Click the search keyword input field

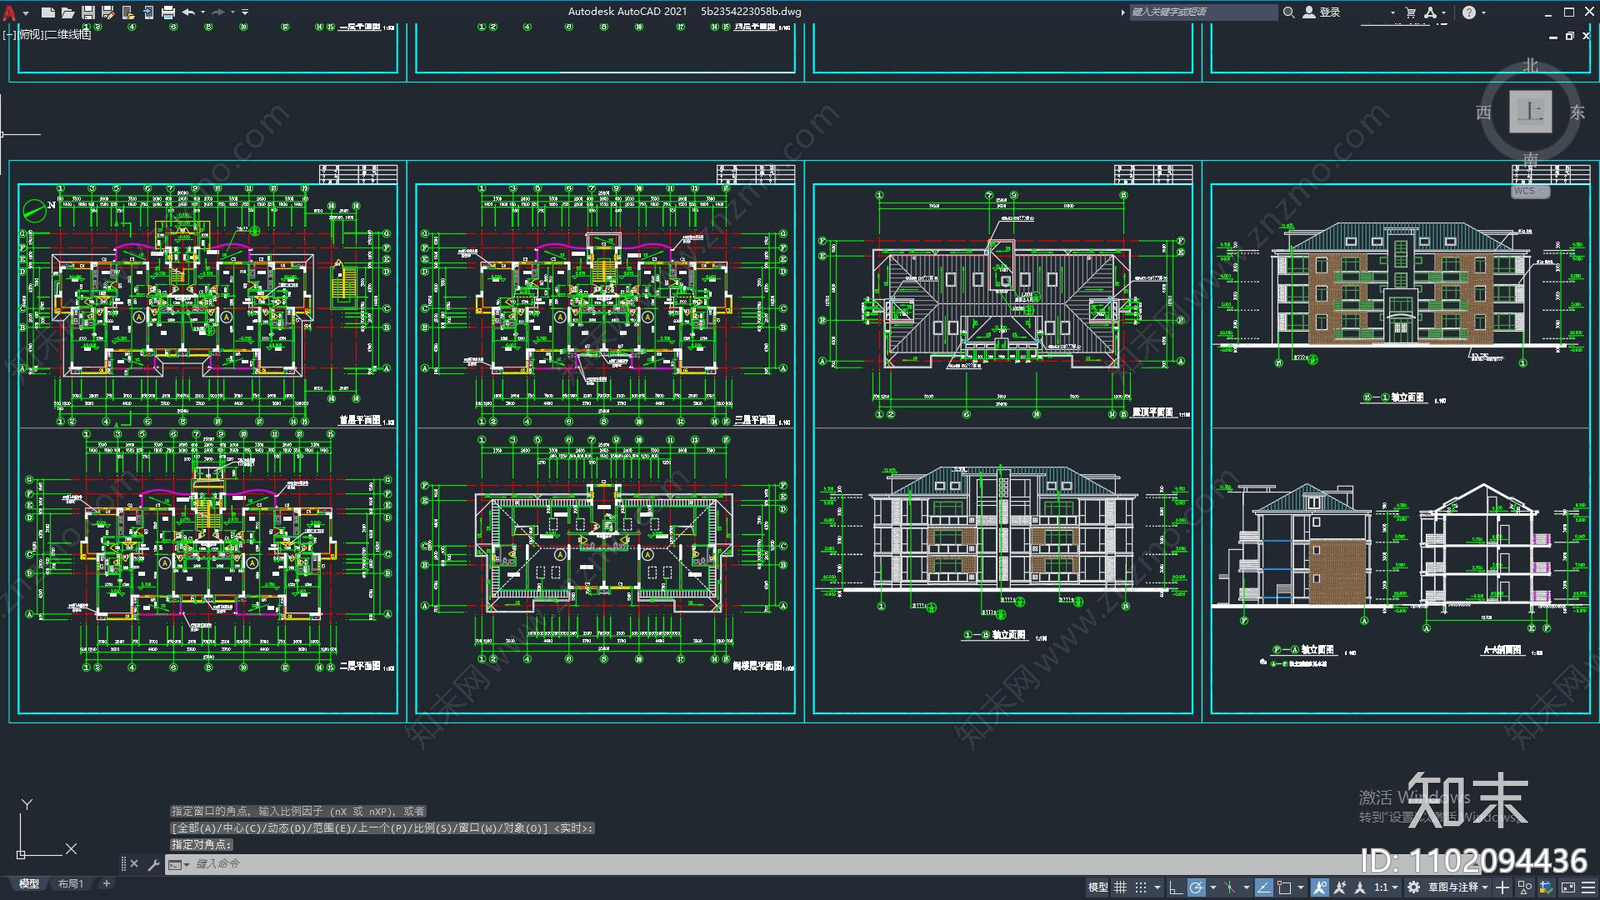[x=1203, y=12]
